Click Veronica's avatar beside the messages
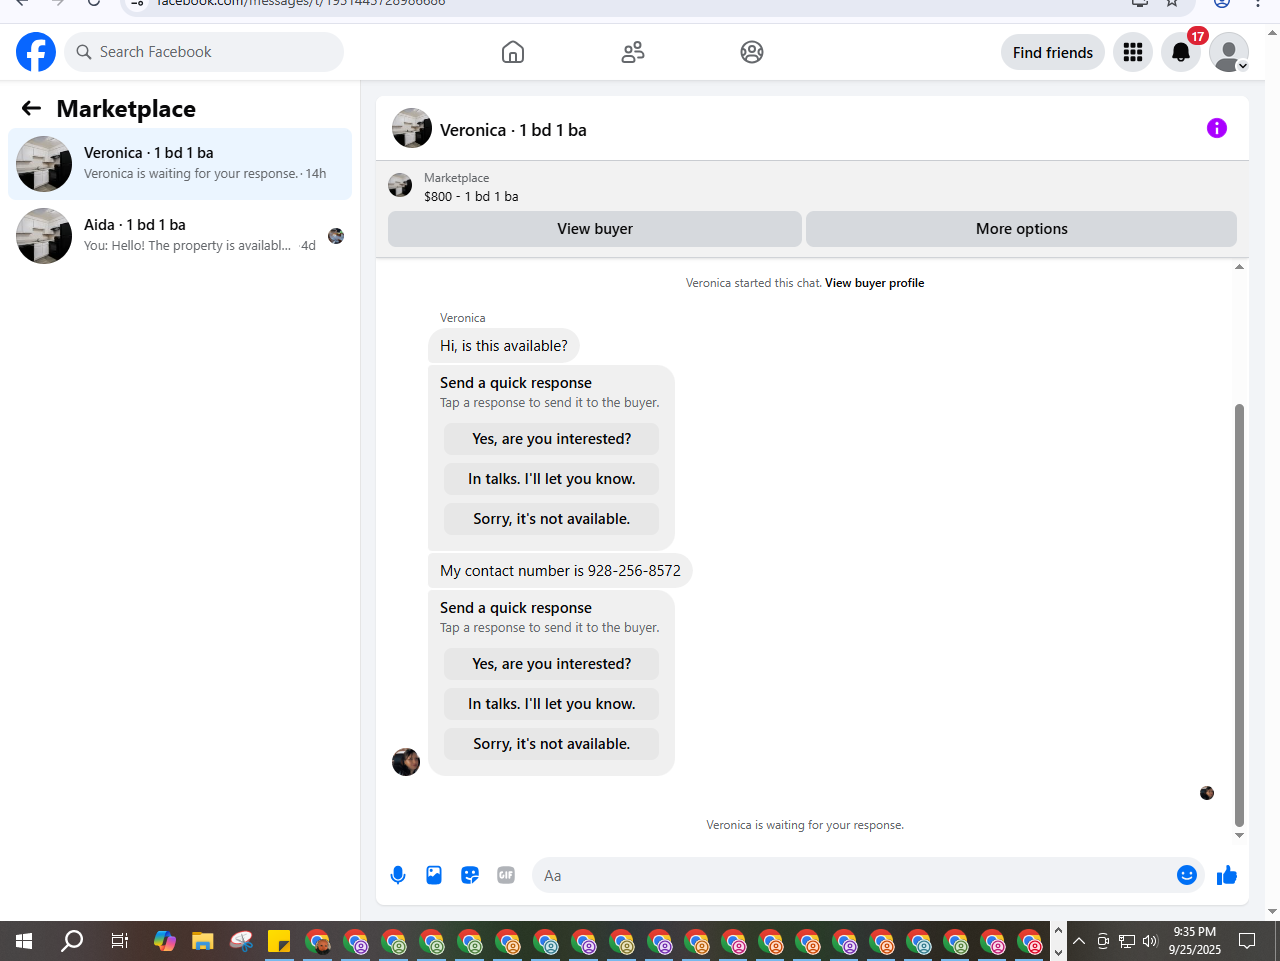This screenshot has height=961, width=1280. coord(406,762)
